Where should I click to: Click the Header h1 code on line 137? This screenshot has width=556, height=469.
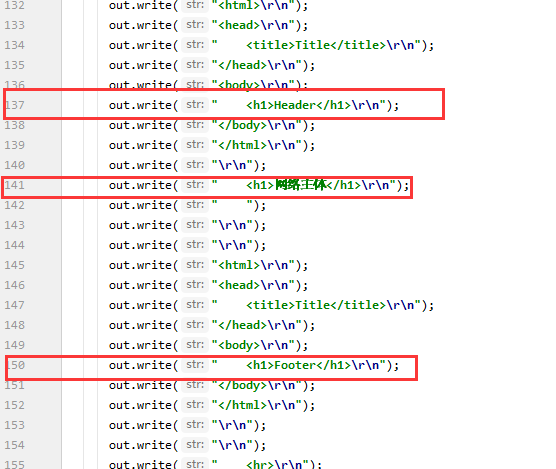pos(299,105)
